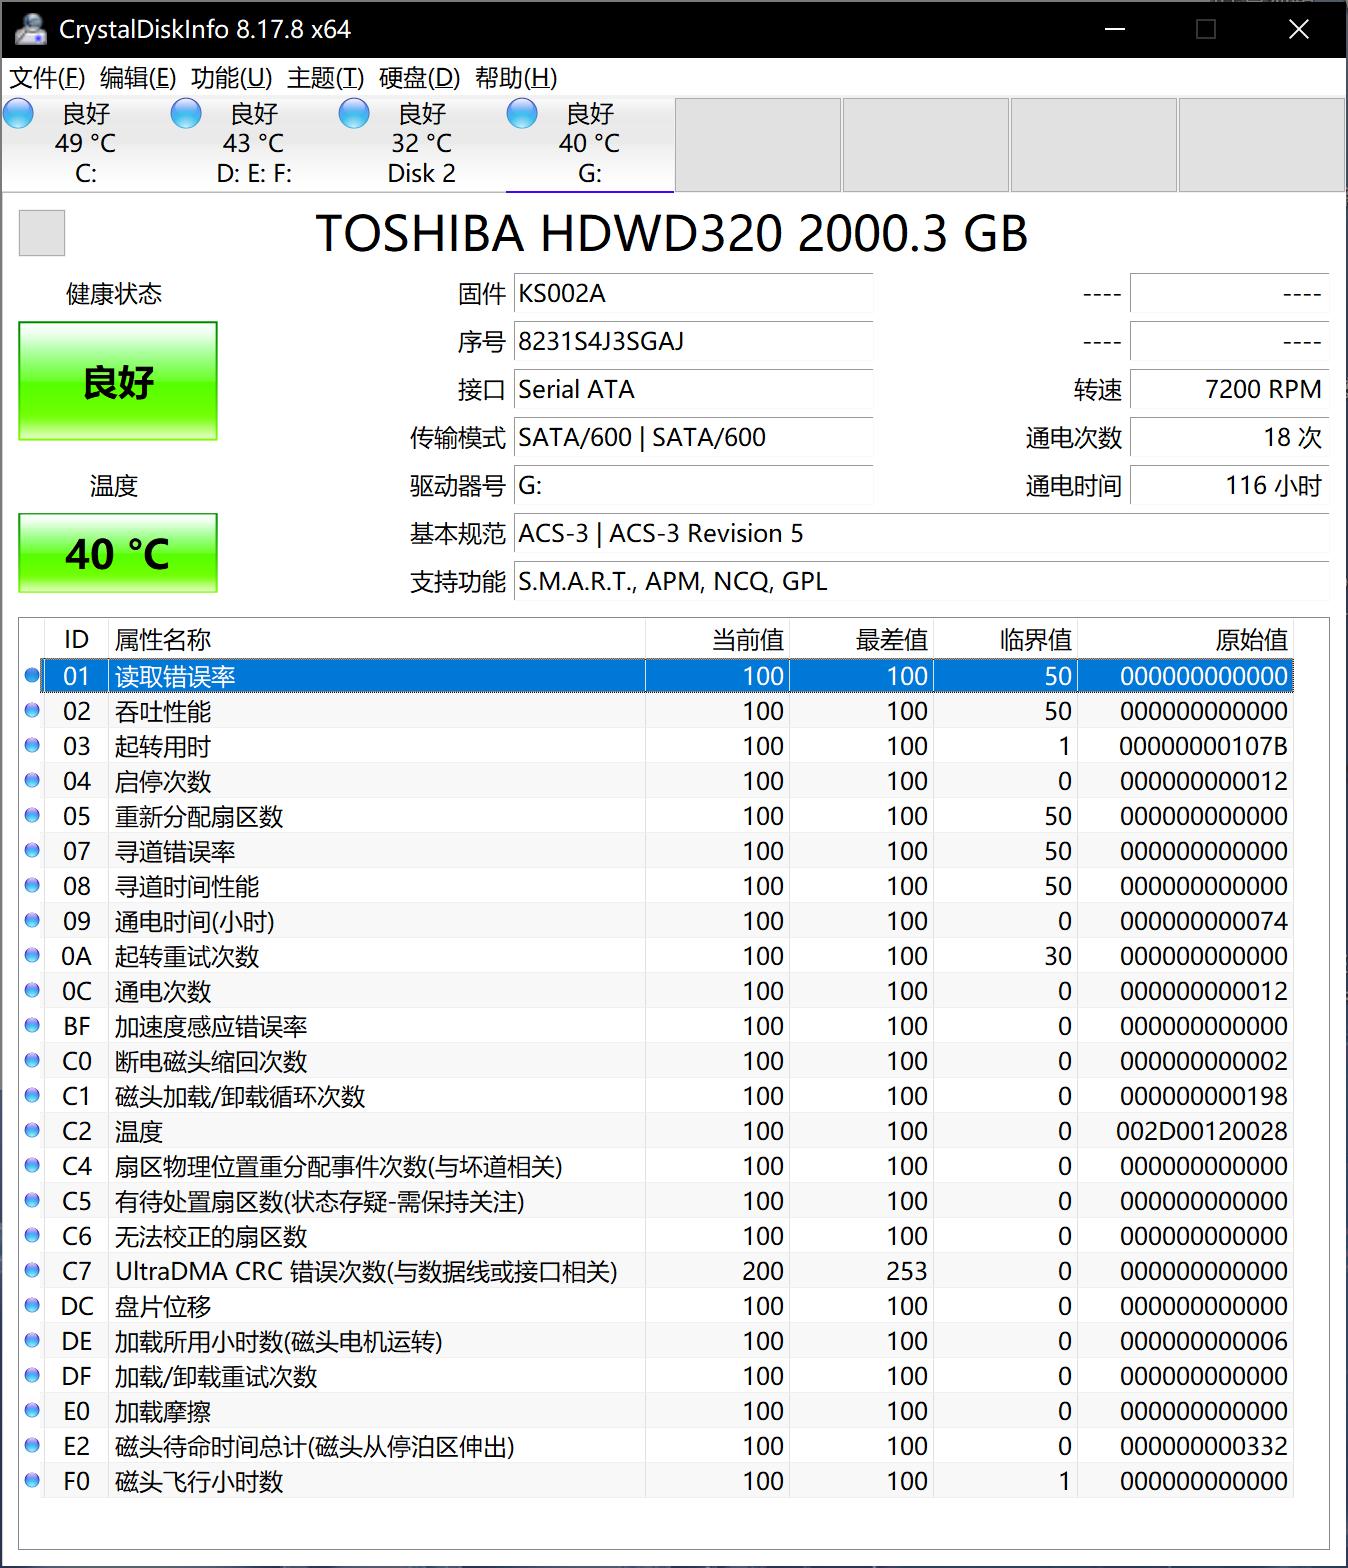This screenshot has width=1348, height=1568.
Task: Click the gray square button beside disk title
Action: [x=42, y=233]
